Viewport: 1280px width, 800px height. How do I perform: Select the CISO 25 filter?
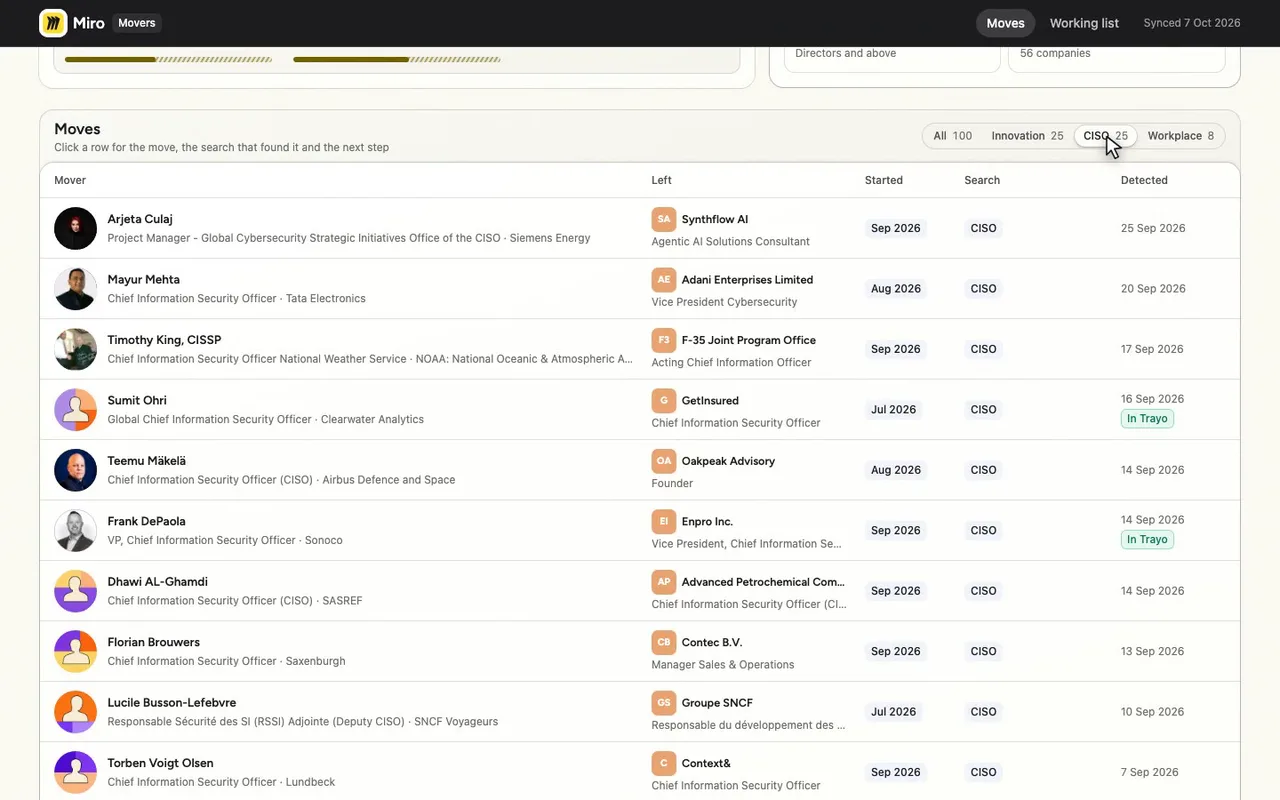pos(1105,136)
